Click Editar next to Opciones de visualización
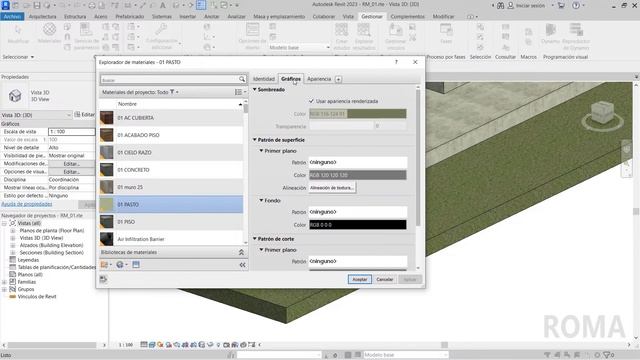640x360 pixels. [x=71, y=172]
